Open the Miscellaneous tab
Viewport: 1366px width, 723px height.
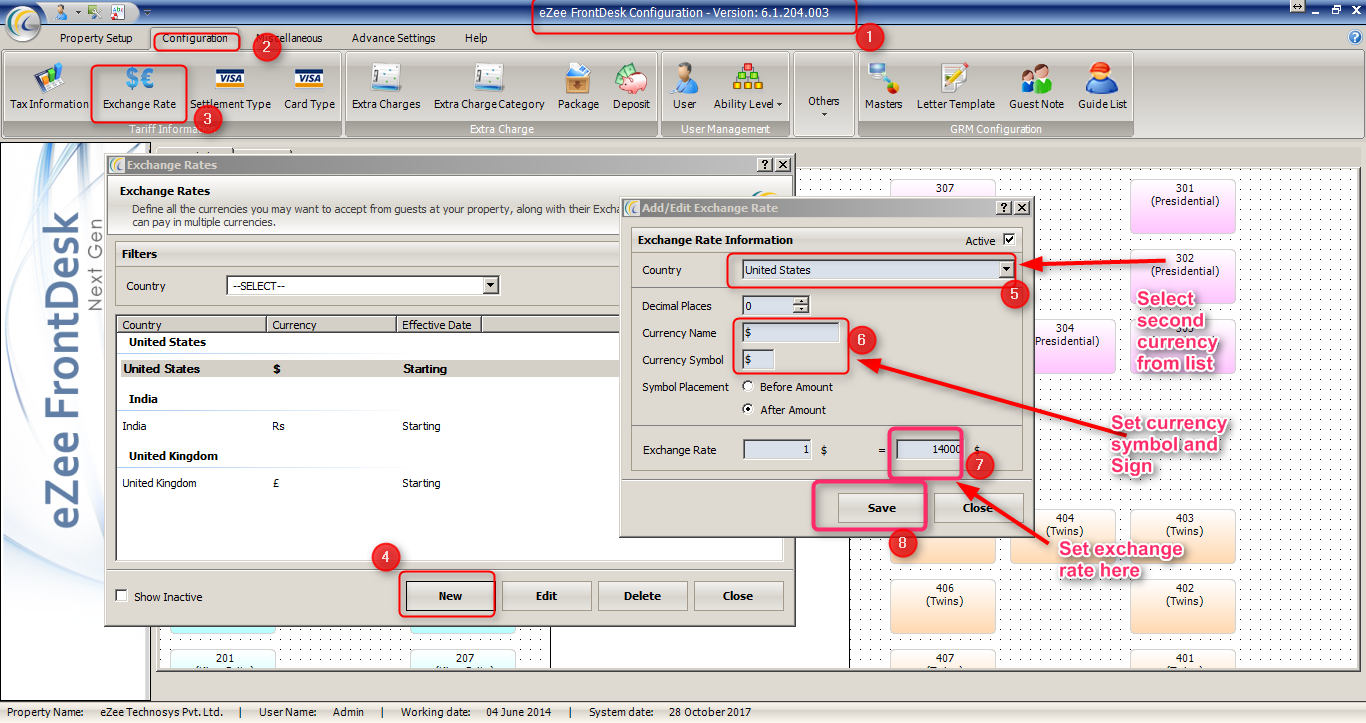point(289,38)
